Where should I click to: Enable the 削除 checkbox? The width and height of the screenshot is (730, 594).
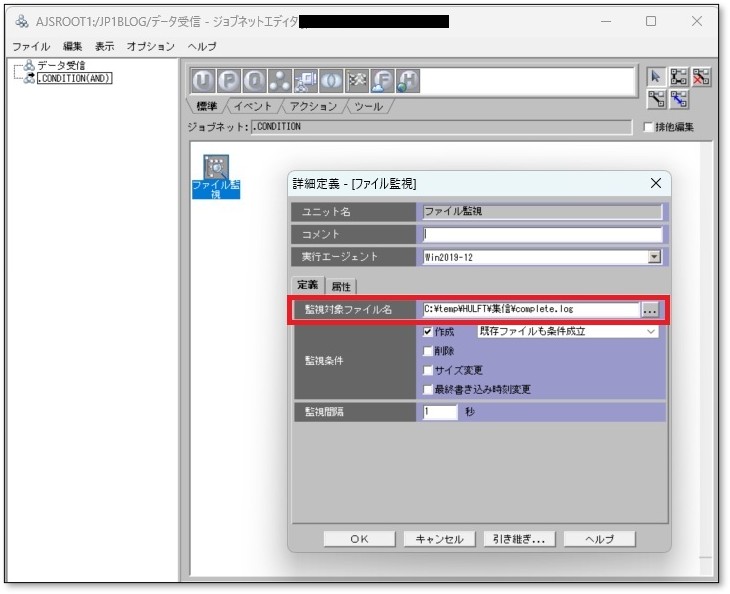click(x=429, y=351)
